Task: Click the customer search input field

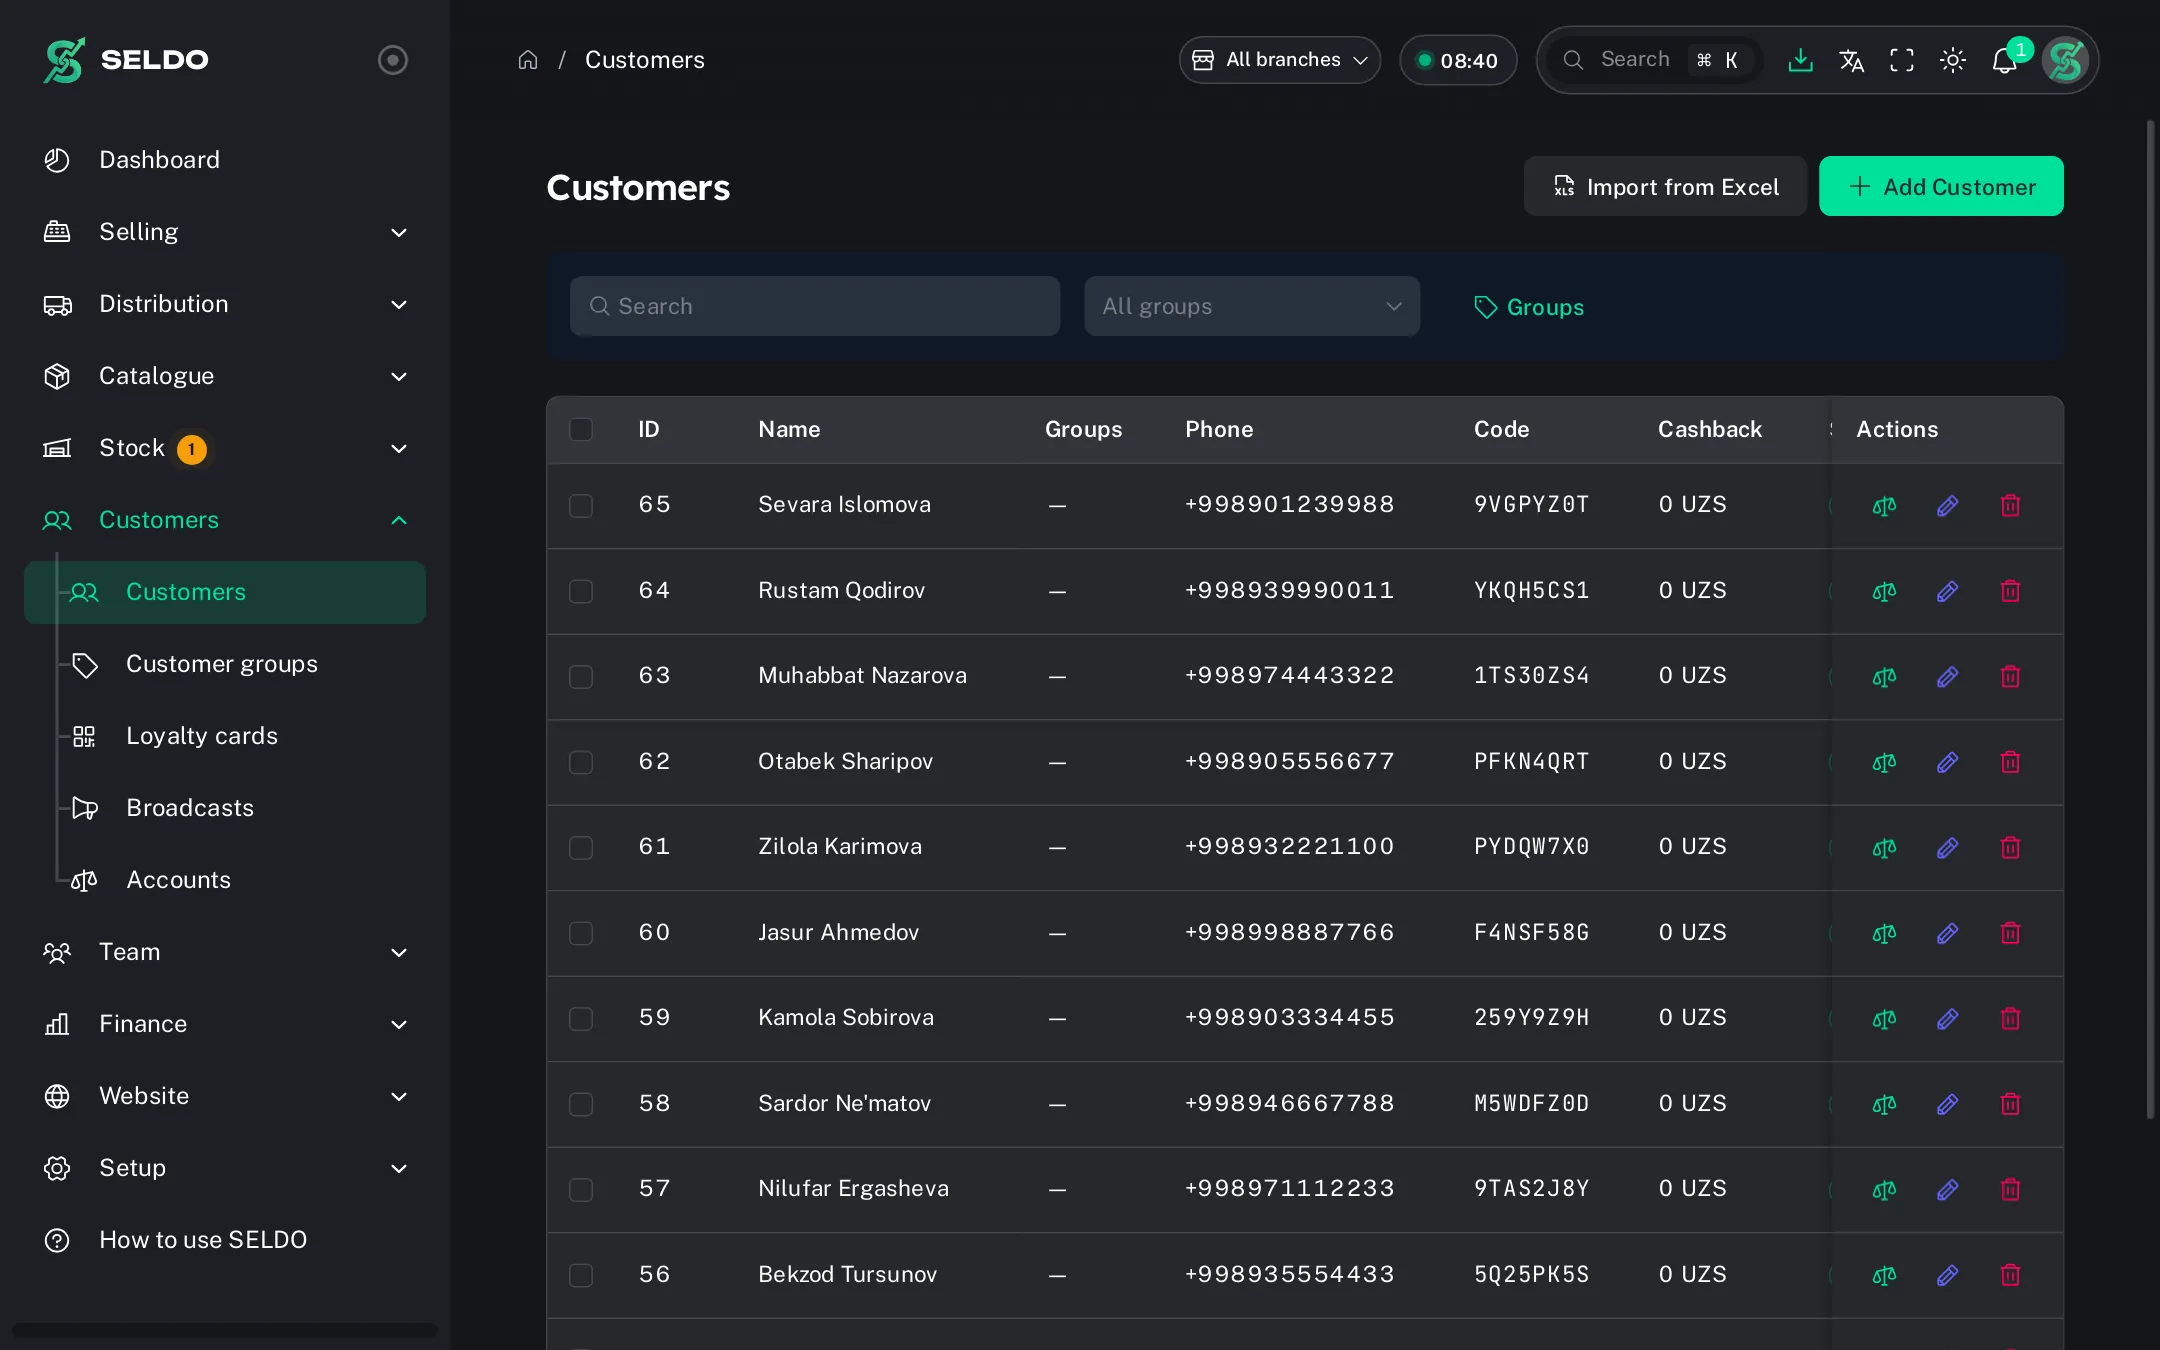Action: tap(815, 306)
